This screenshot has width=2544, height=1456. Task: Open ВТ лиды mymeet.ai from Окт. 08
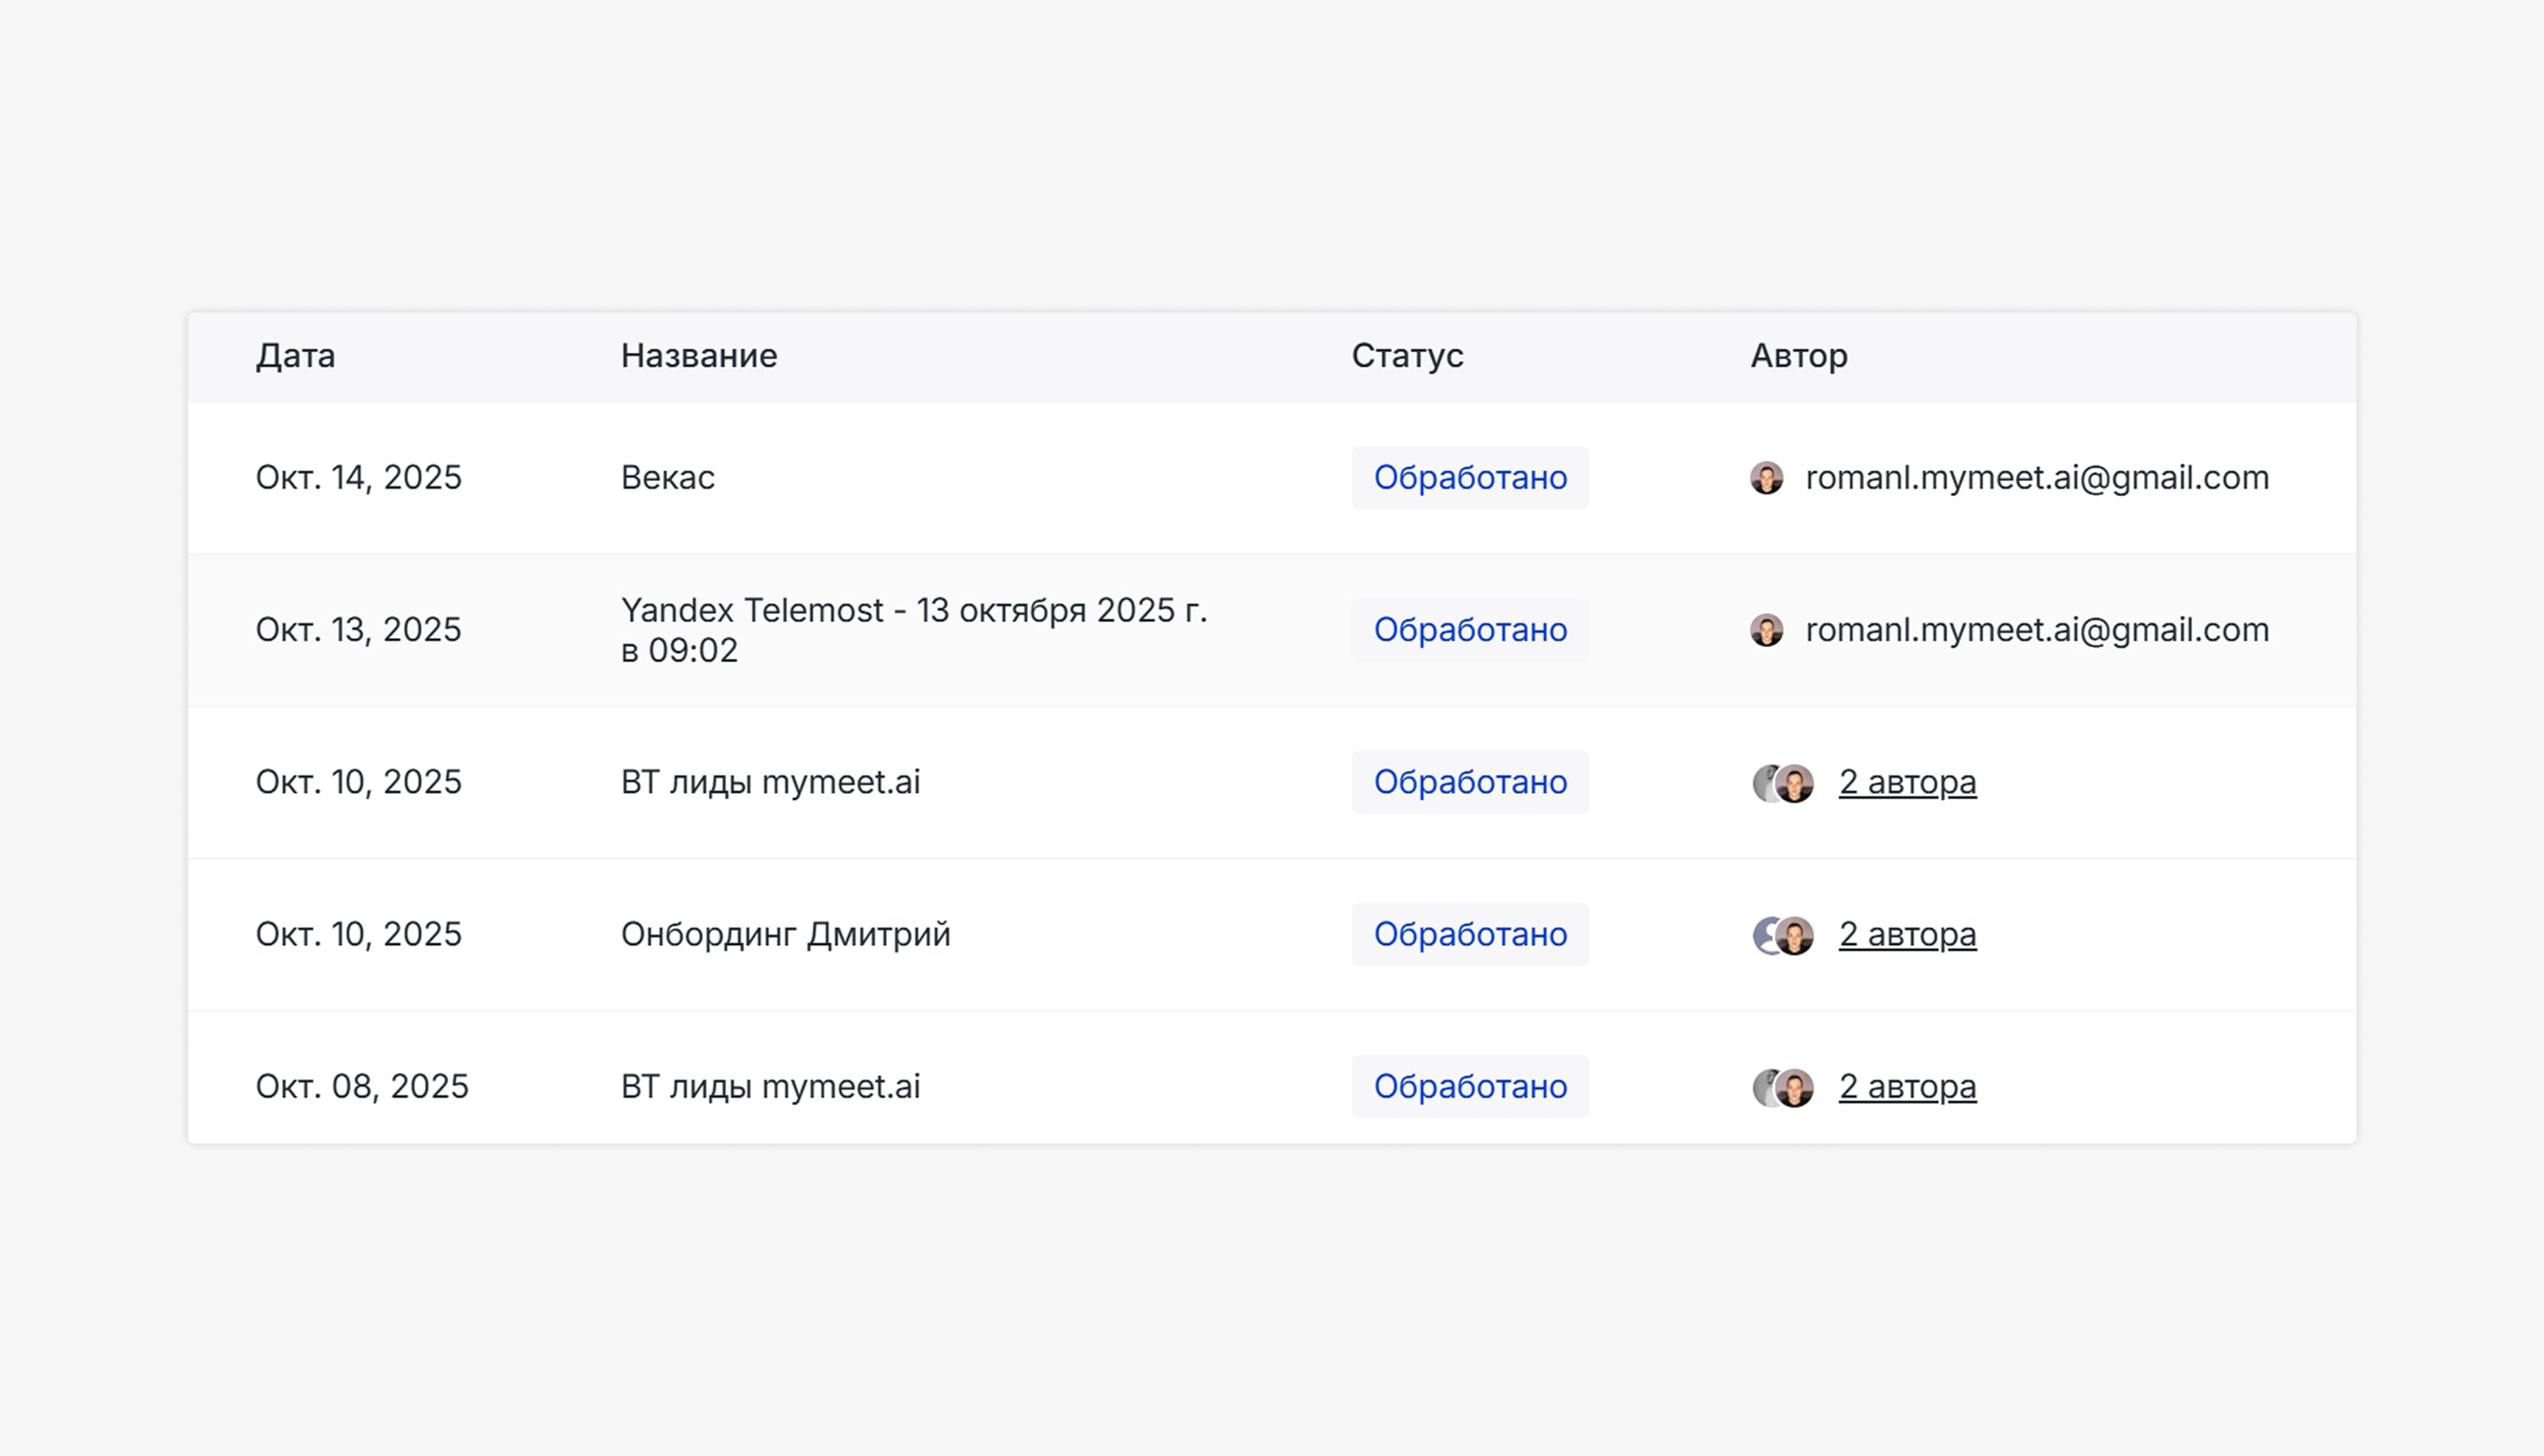pyautogui.click(x=770, y=1086)
